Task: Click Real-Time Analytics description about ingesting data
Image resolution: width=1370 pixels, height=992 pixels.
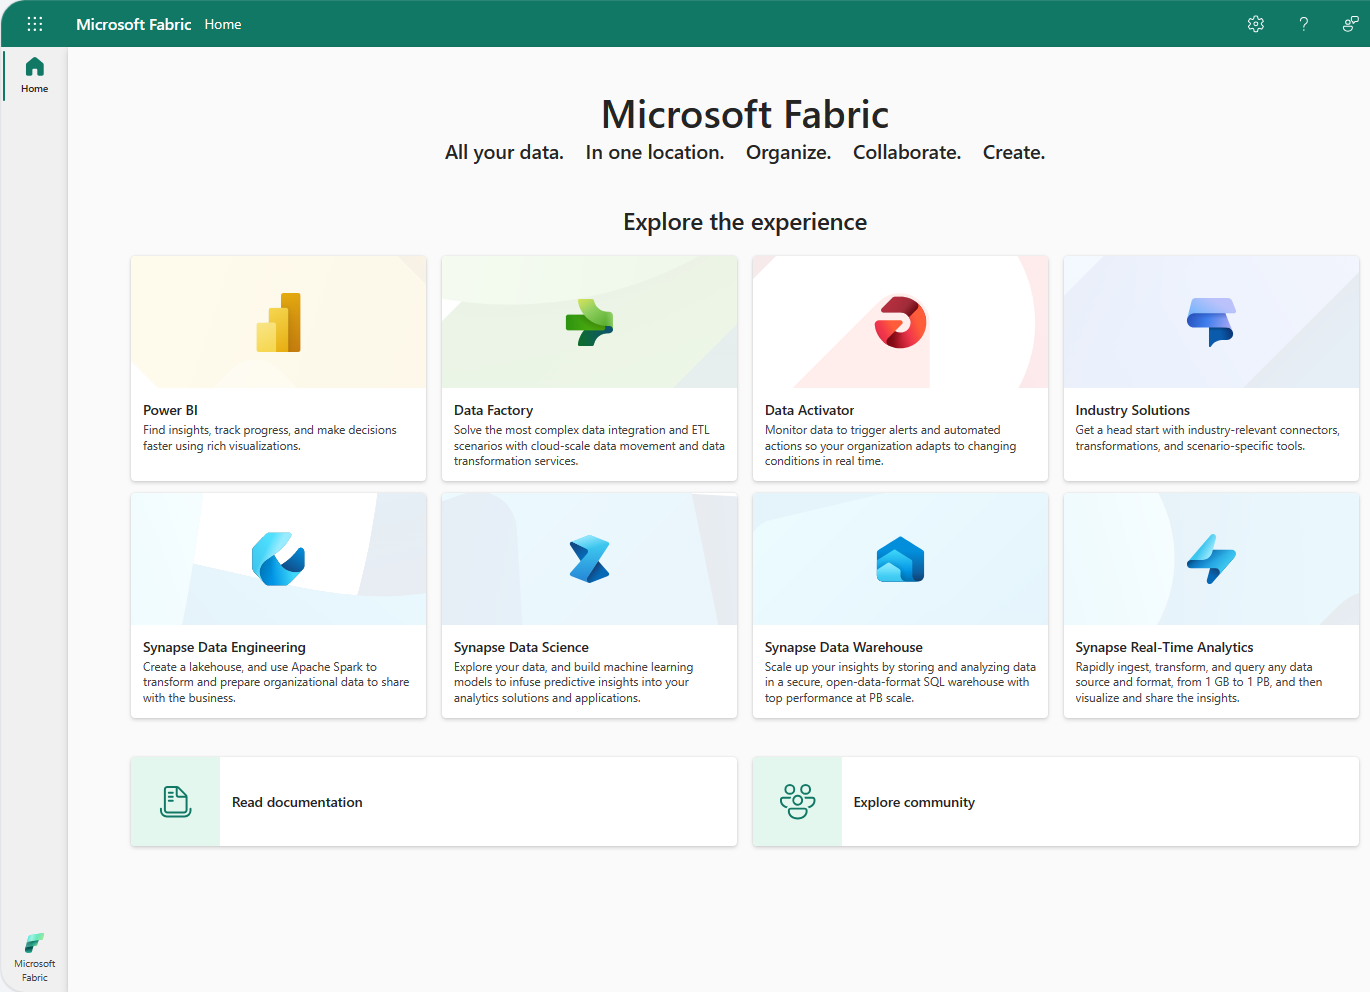Action: (x=1199, y=683)
